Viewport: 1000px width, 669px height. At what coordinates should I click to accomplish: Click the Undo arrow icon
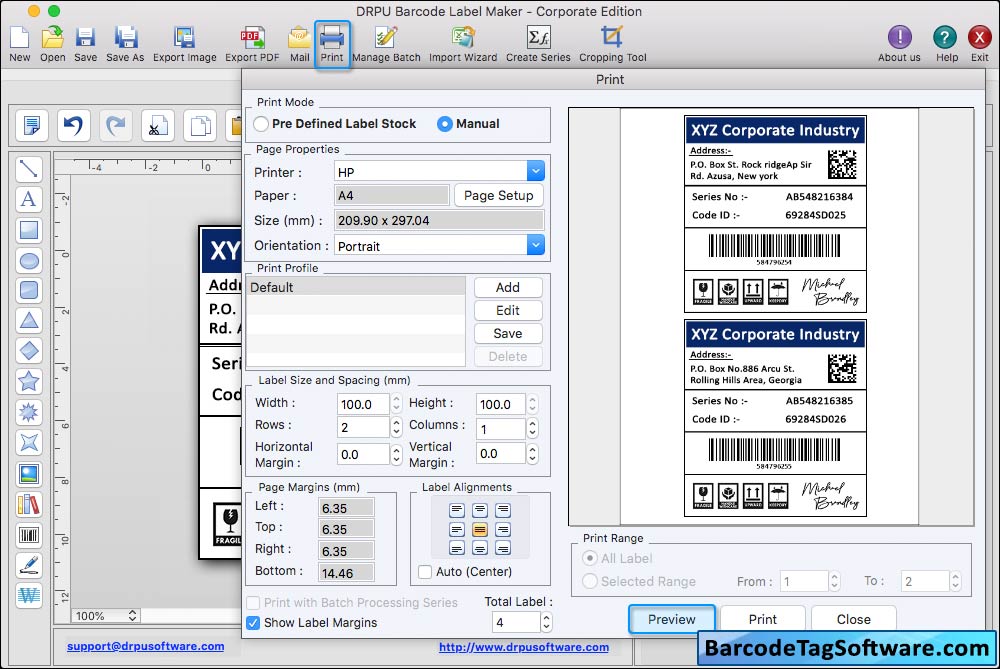coord(73,125)
